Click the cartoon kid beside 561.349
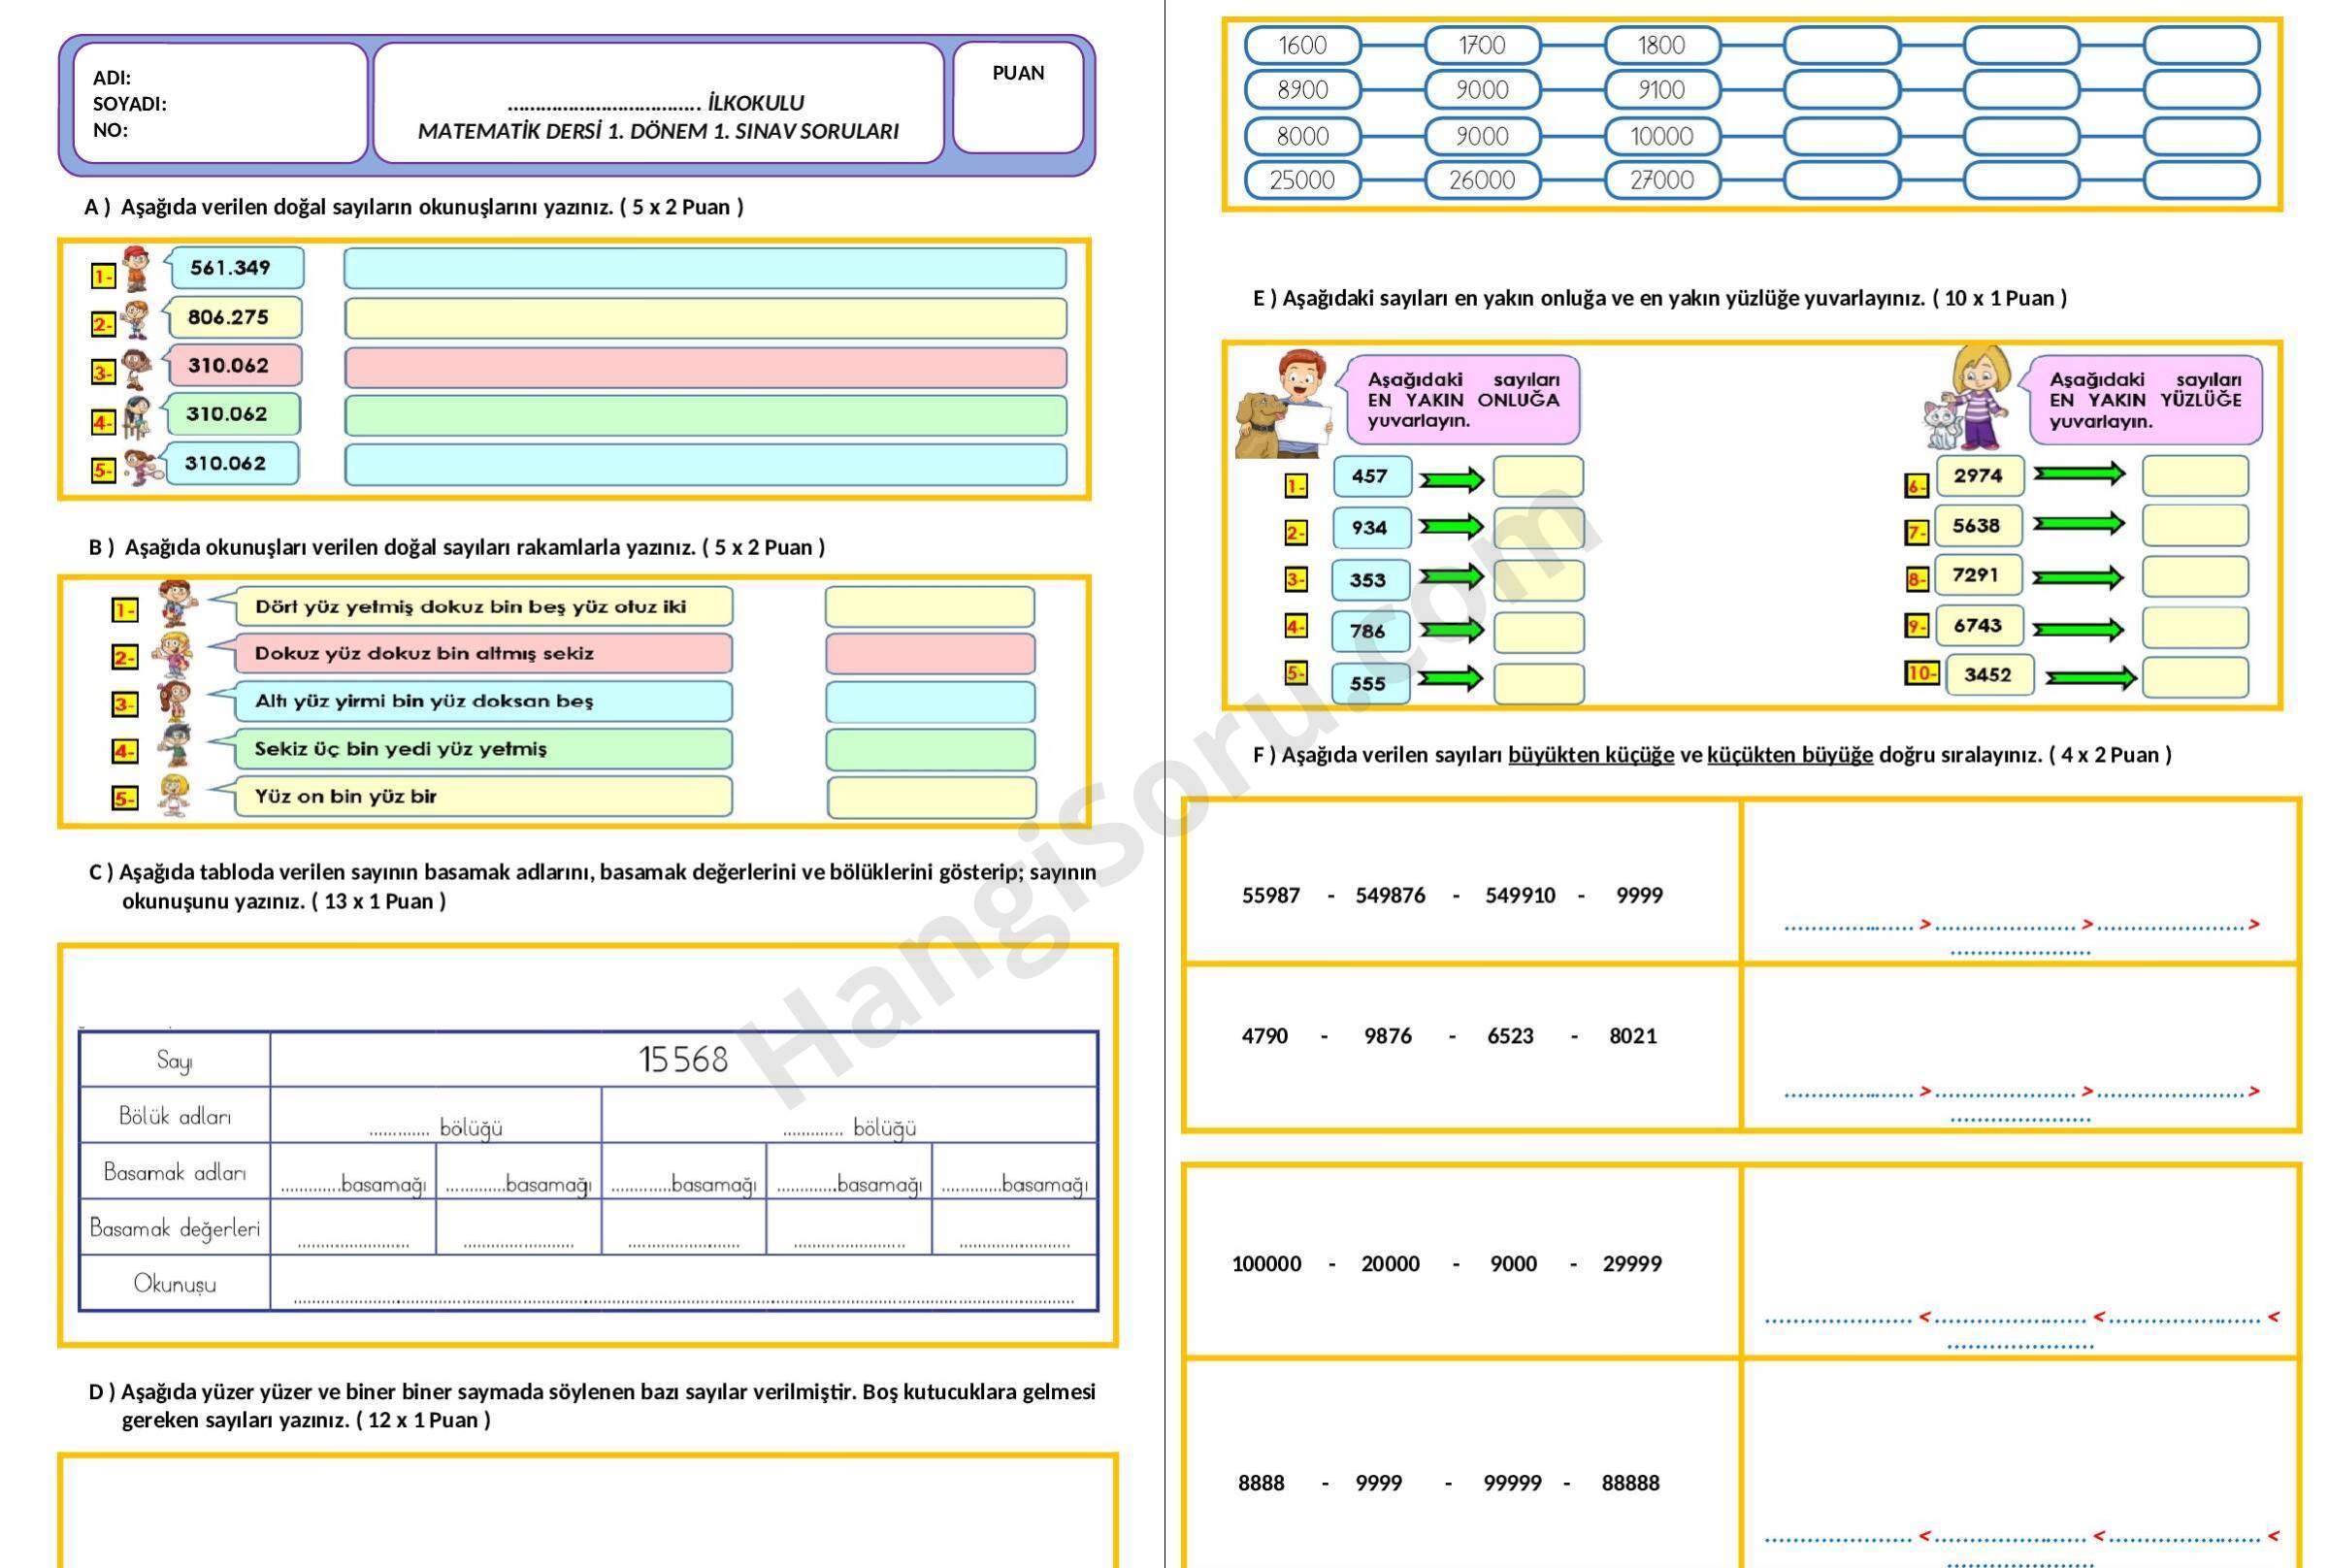 tap(134, 269)
